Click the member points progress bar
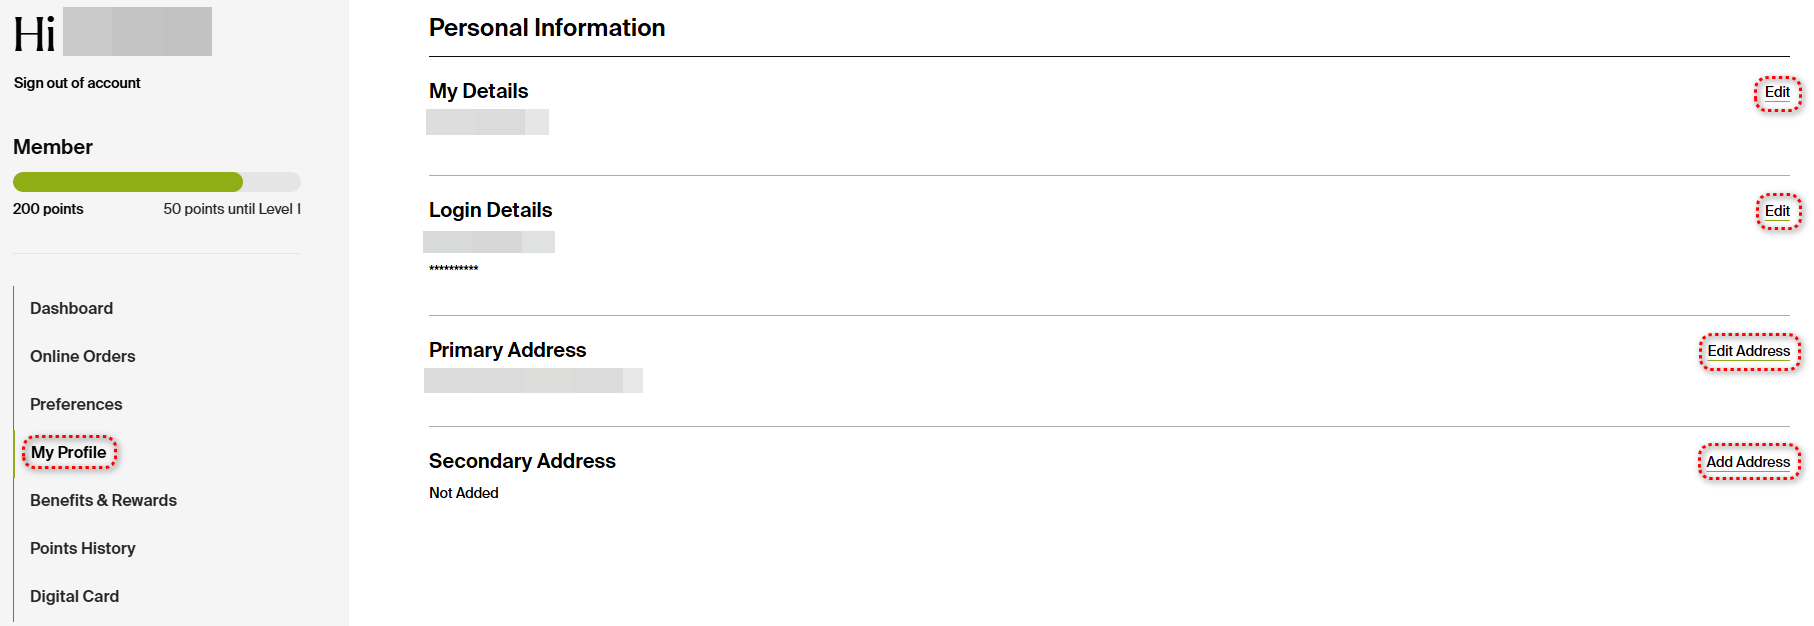The height and width of the screenshot is (626, 1814). [156, 182]
